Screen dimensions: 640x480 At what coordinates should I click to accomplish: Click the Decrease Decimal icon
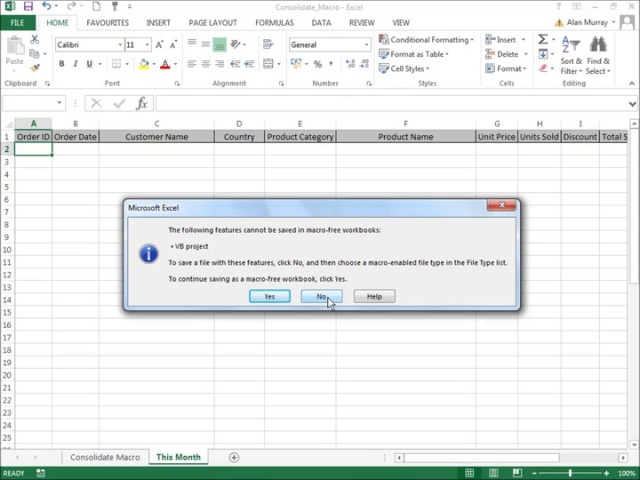364,64
